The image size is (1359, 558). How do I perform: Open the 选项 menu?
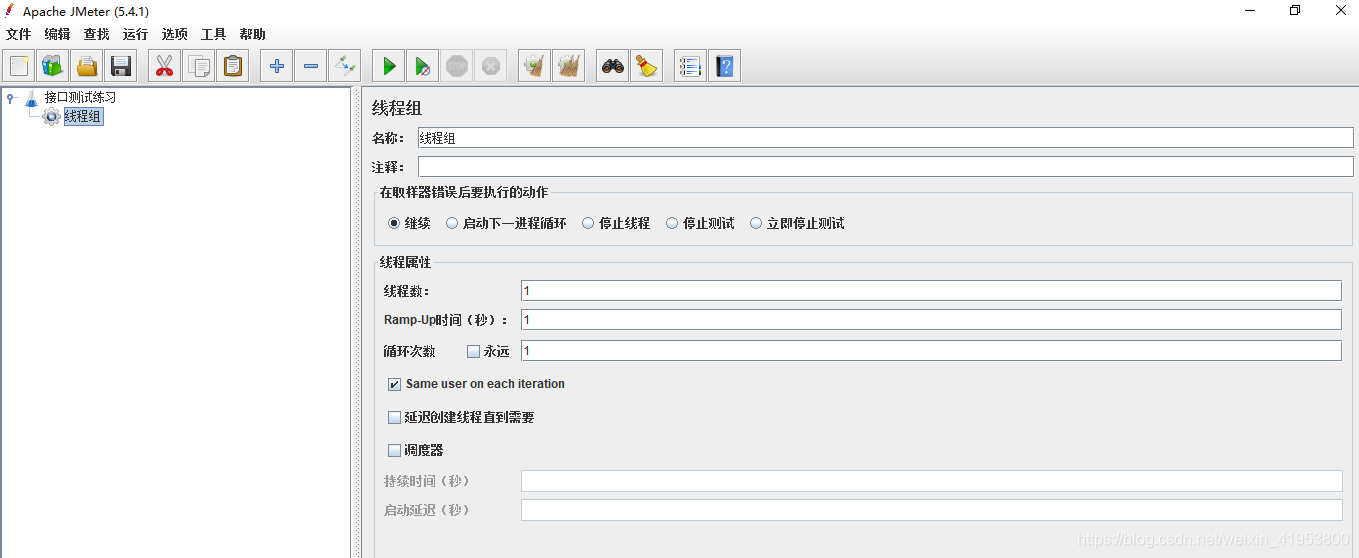[175, 34]
